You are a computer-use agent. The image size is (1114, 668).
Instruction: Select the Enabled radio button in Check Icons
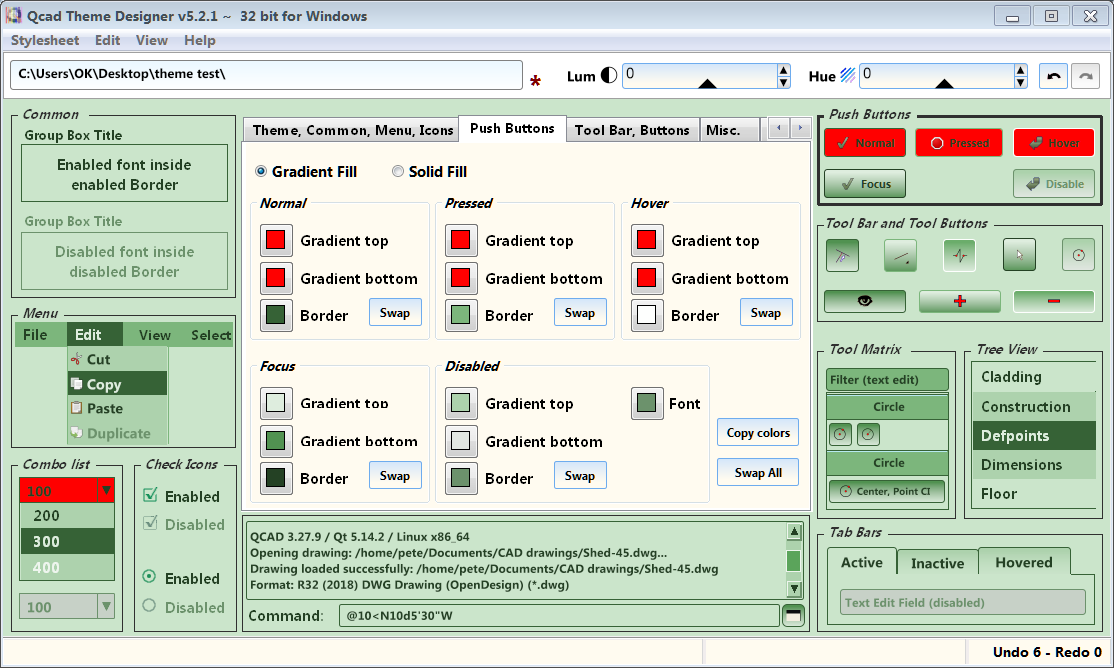tap(150, 577)
